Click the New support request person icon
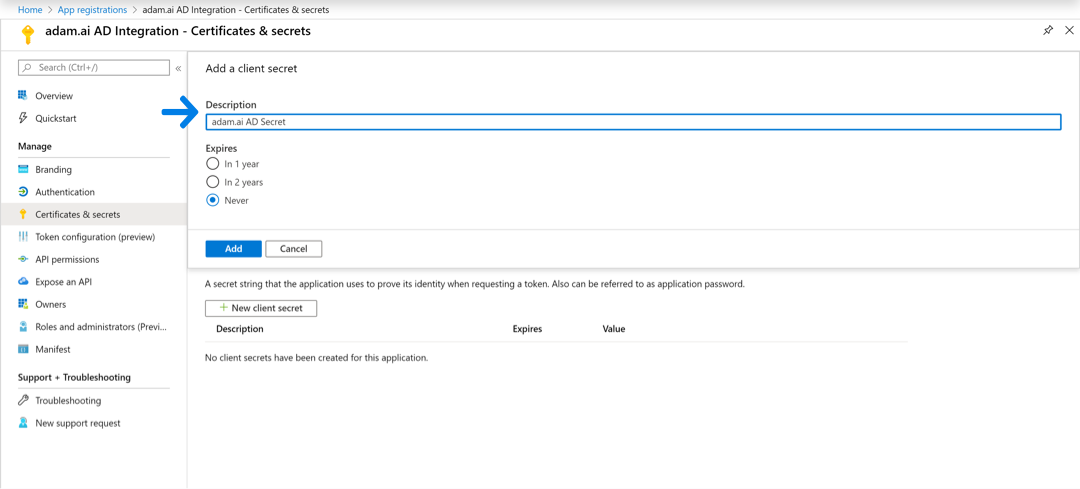 pyautogui.click(x=23, y=423)
